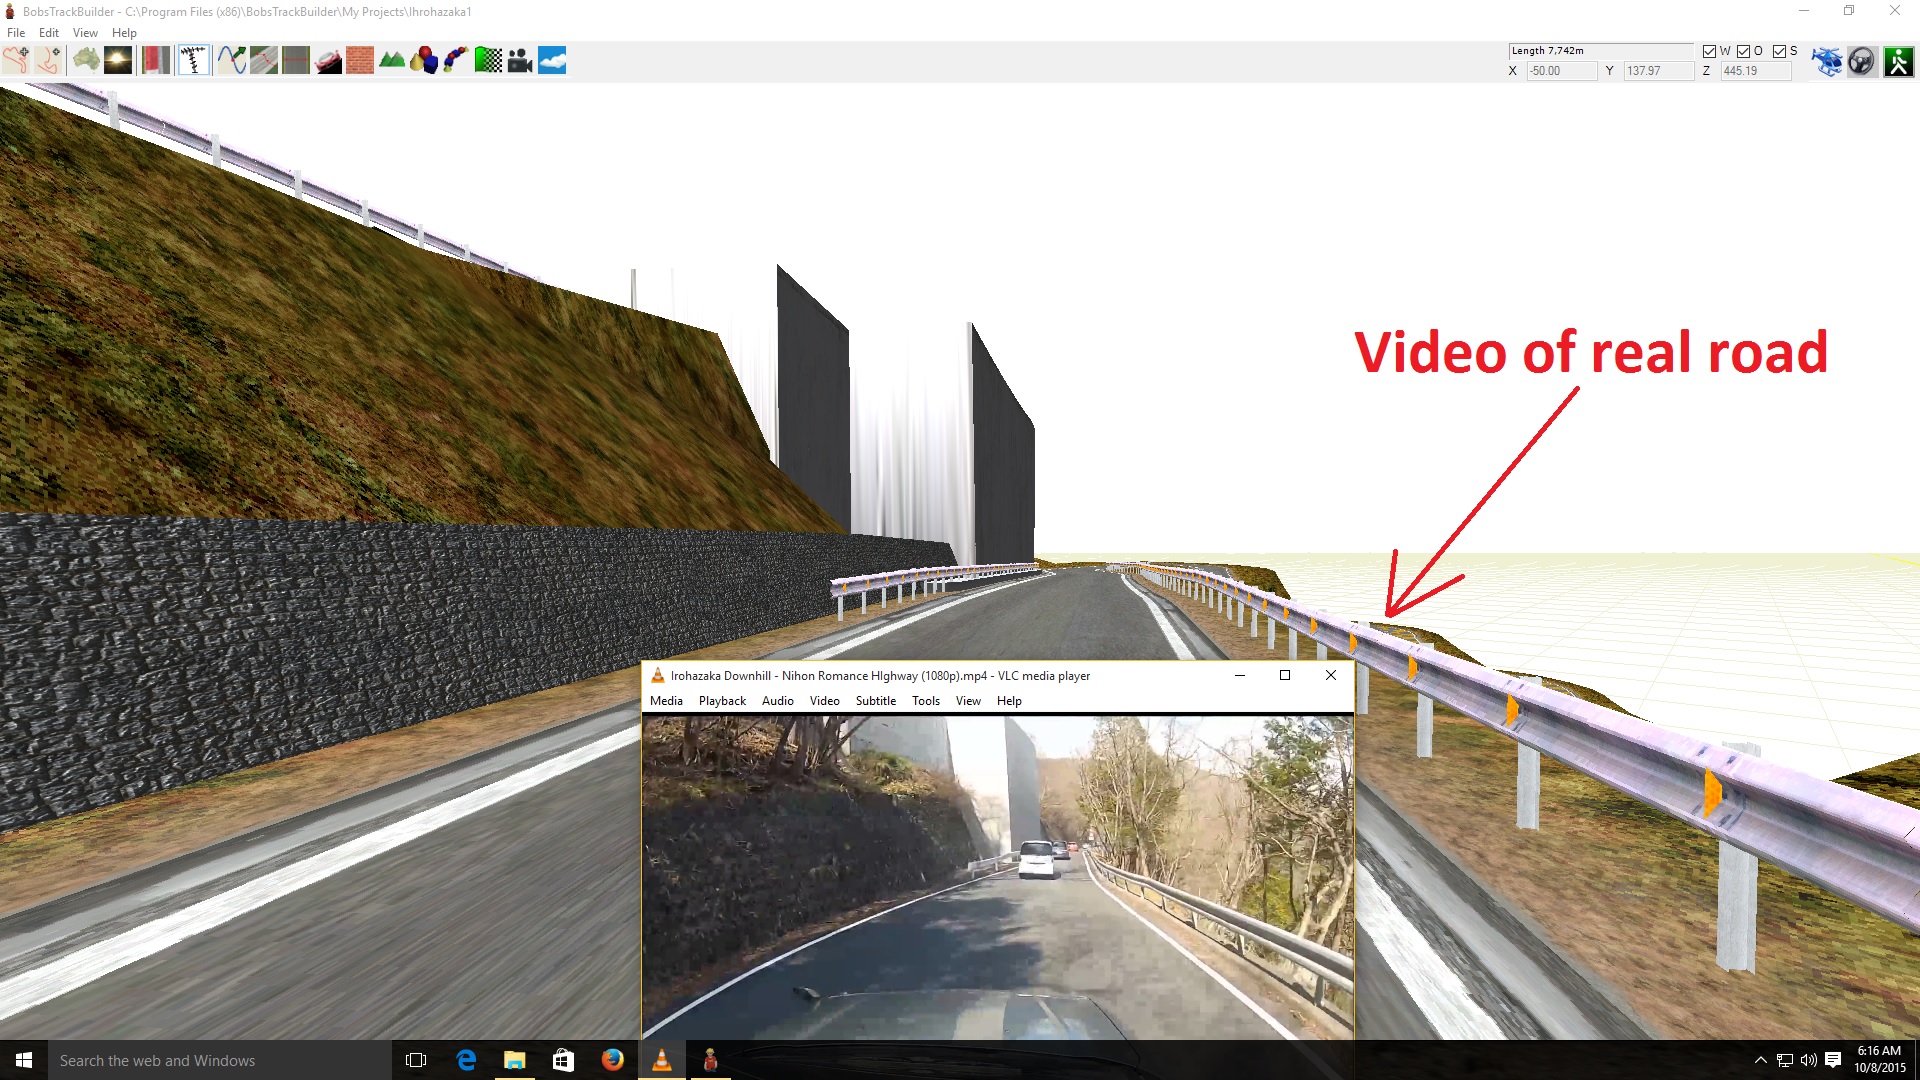Select the red-white track surface icon
This screenshot has width=1920, height=1080.
[156, 60]
